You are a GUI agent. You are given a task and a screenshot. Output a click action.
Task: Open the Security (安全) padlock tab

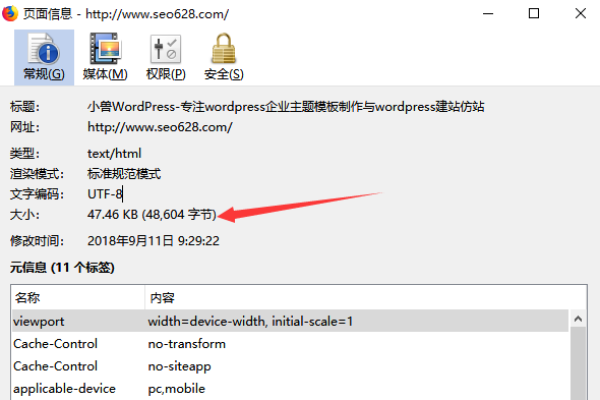point(224,57)
